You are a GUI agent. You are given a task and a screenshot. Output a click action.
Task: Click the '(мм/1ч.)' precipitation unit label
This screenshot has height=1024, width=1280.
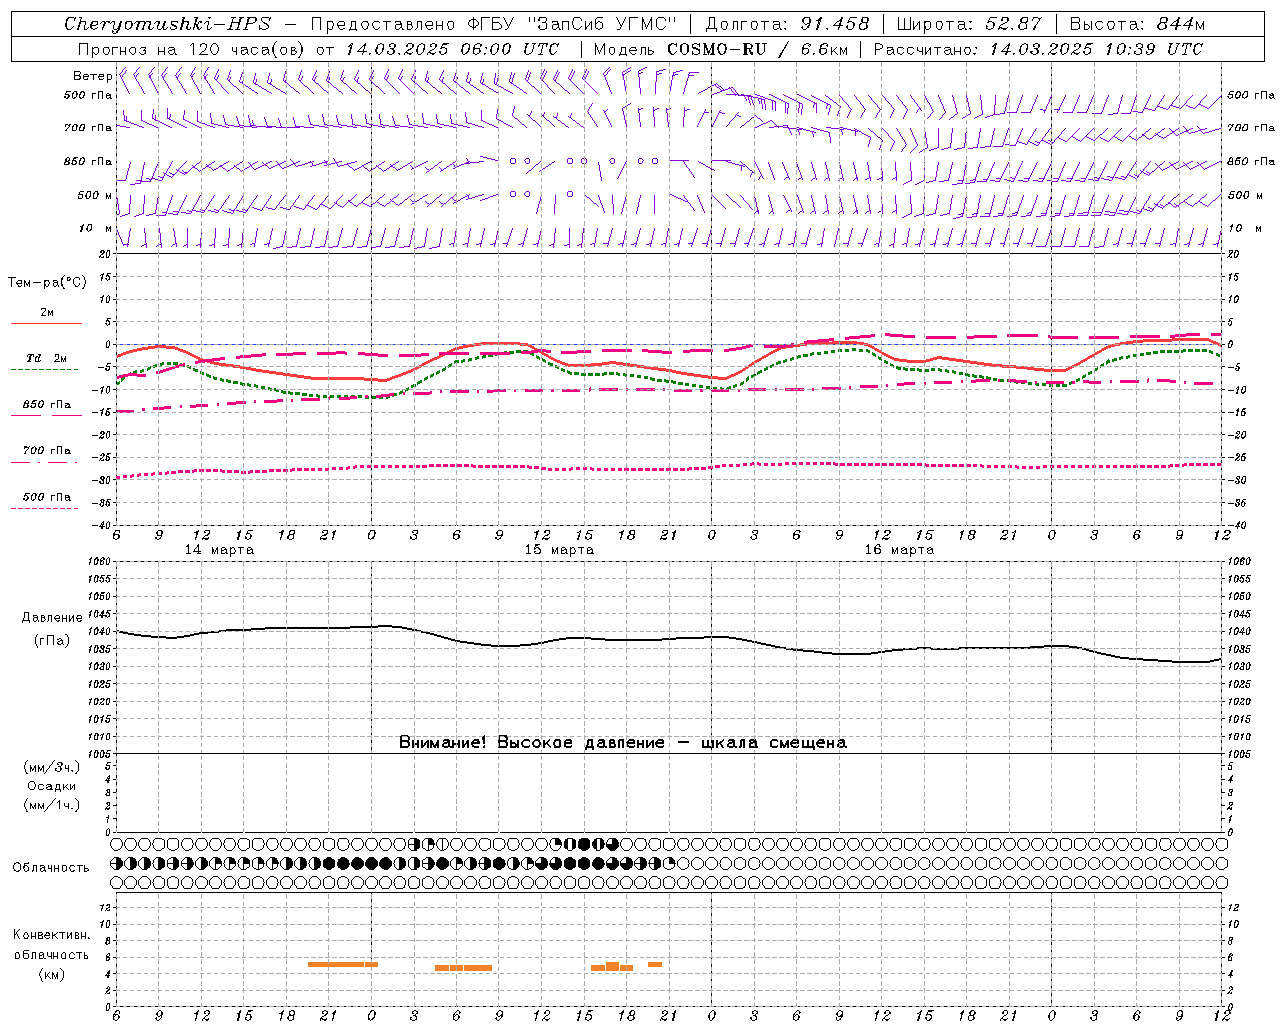pyautogui.click(x=52, y=805)
